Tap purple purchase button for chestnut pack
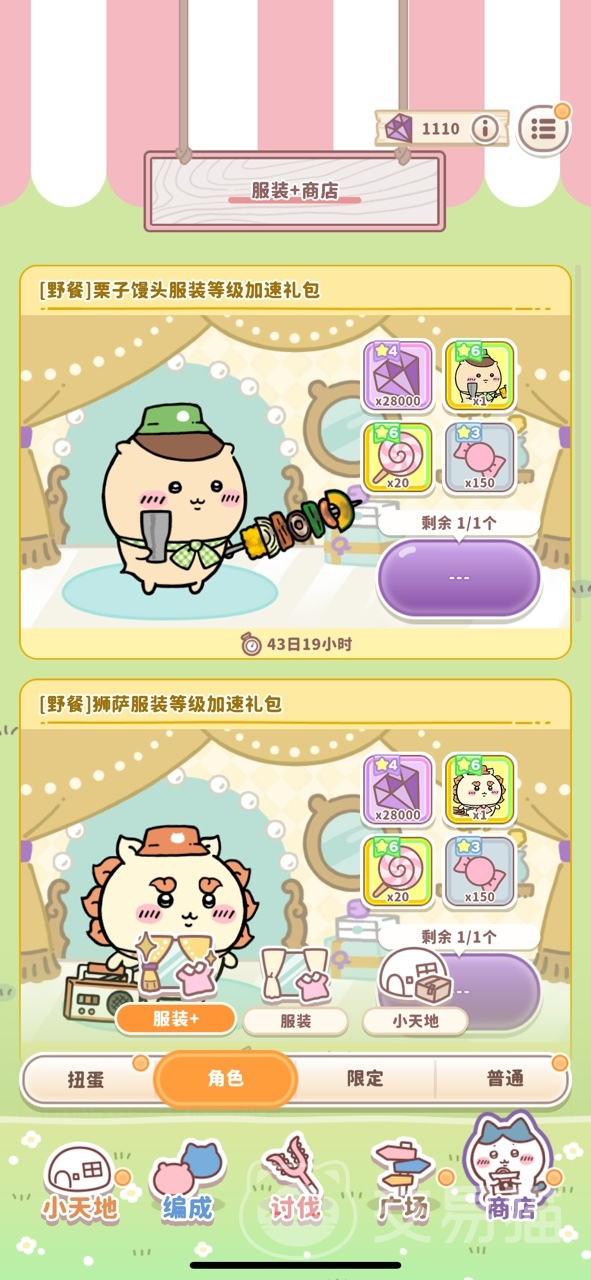This screenshot has width=591, height=1280. click(x=459, y=578)
